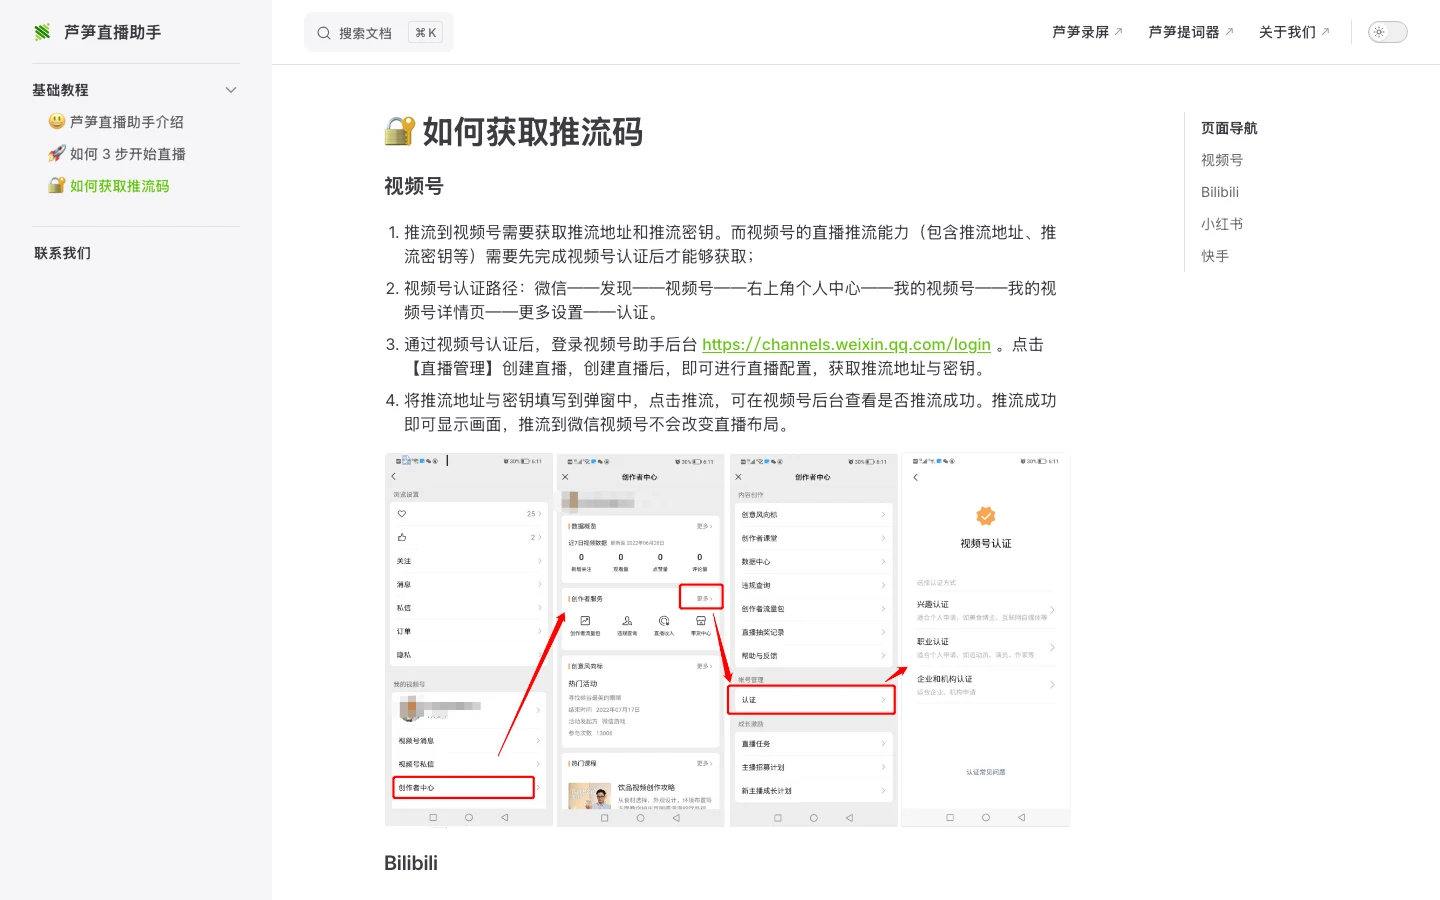Click the 视频号 section heading in the article
Viewport: 1440px width, 900px height.
point(414,186)
